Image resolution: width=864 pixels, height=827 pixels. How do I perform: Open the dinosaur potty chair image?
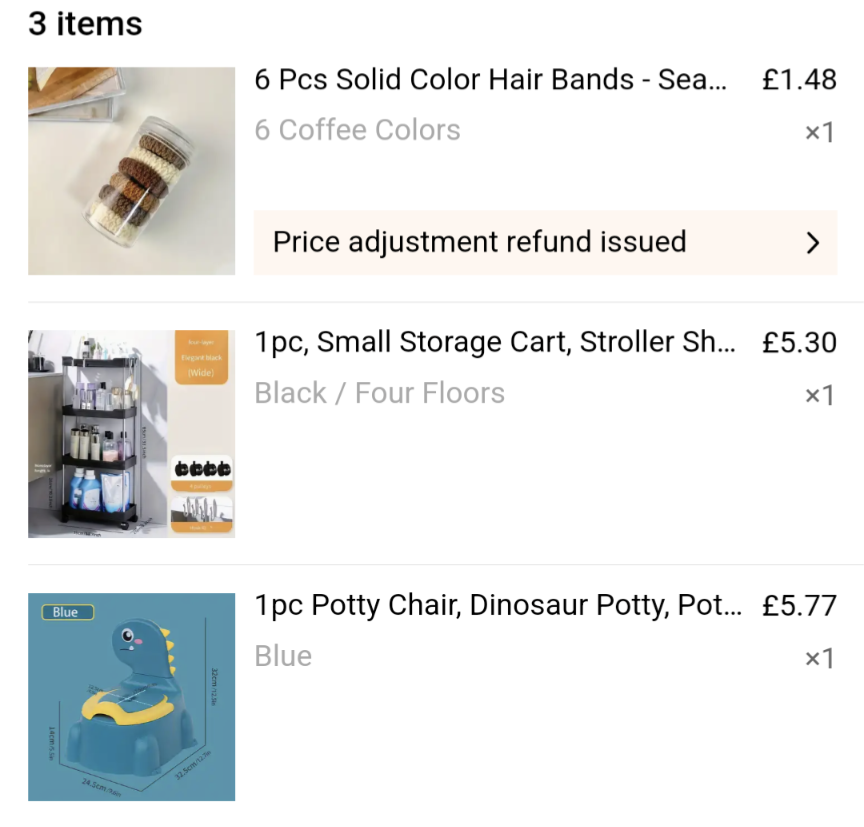(x=131, y=697)
